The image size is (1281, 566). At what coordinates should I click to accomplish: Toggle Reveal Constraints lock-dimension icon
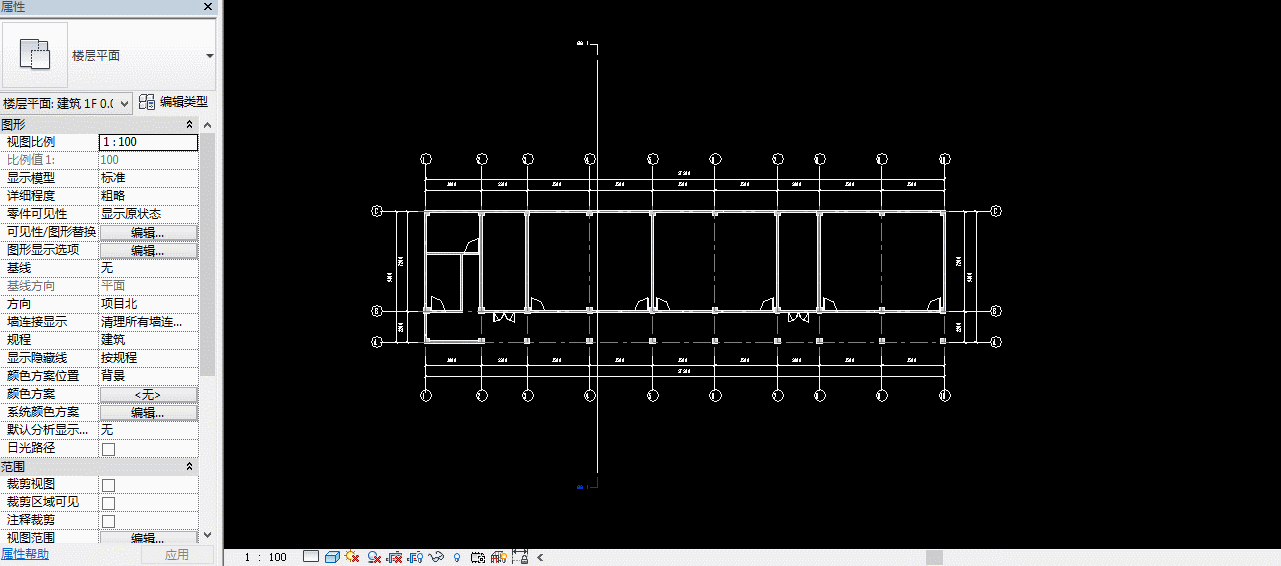(x=520, y=557)
